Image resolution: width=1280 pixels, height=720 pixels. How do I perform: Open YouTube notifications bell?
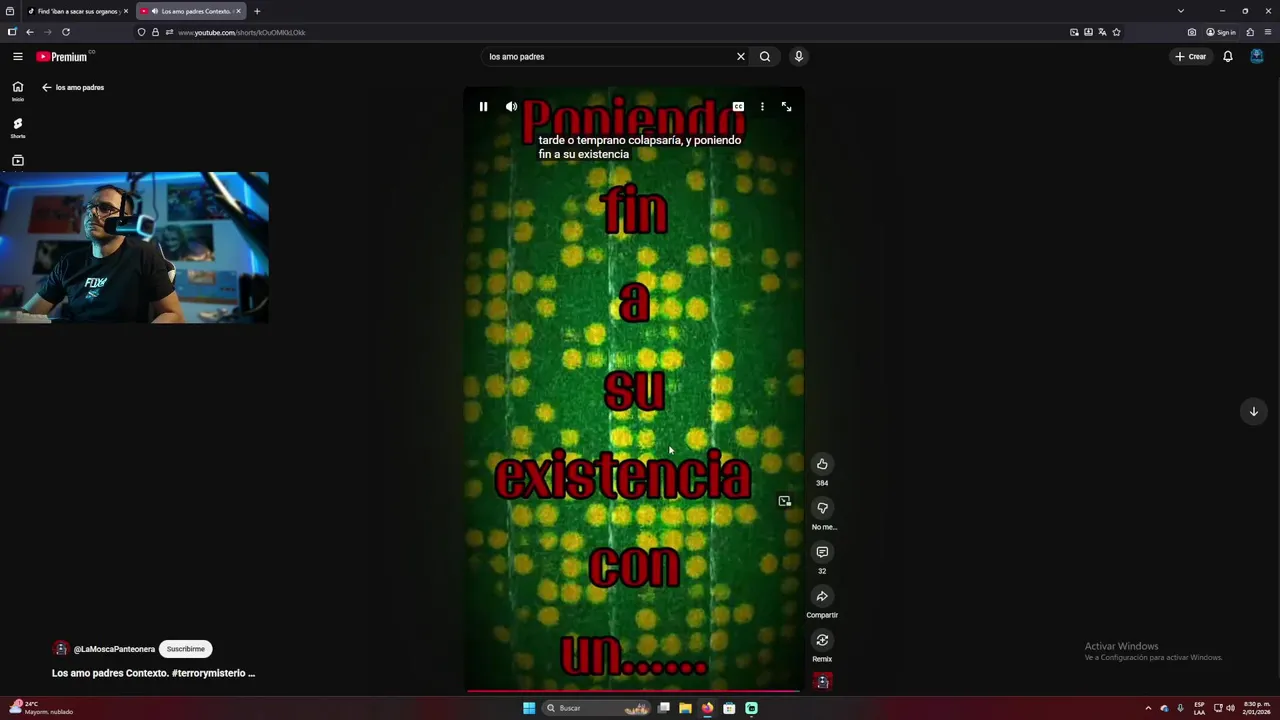[1228, 57]
